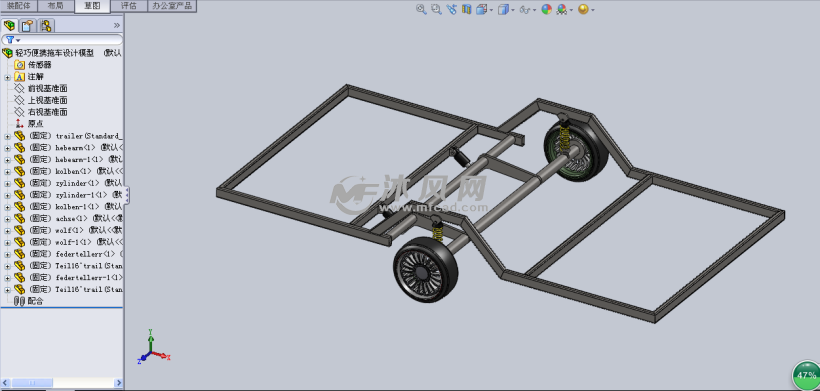Viewport: 820px width, 391px height.
Task: Click the View Settings gold sphere icon
Action: point(583,9)
